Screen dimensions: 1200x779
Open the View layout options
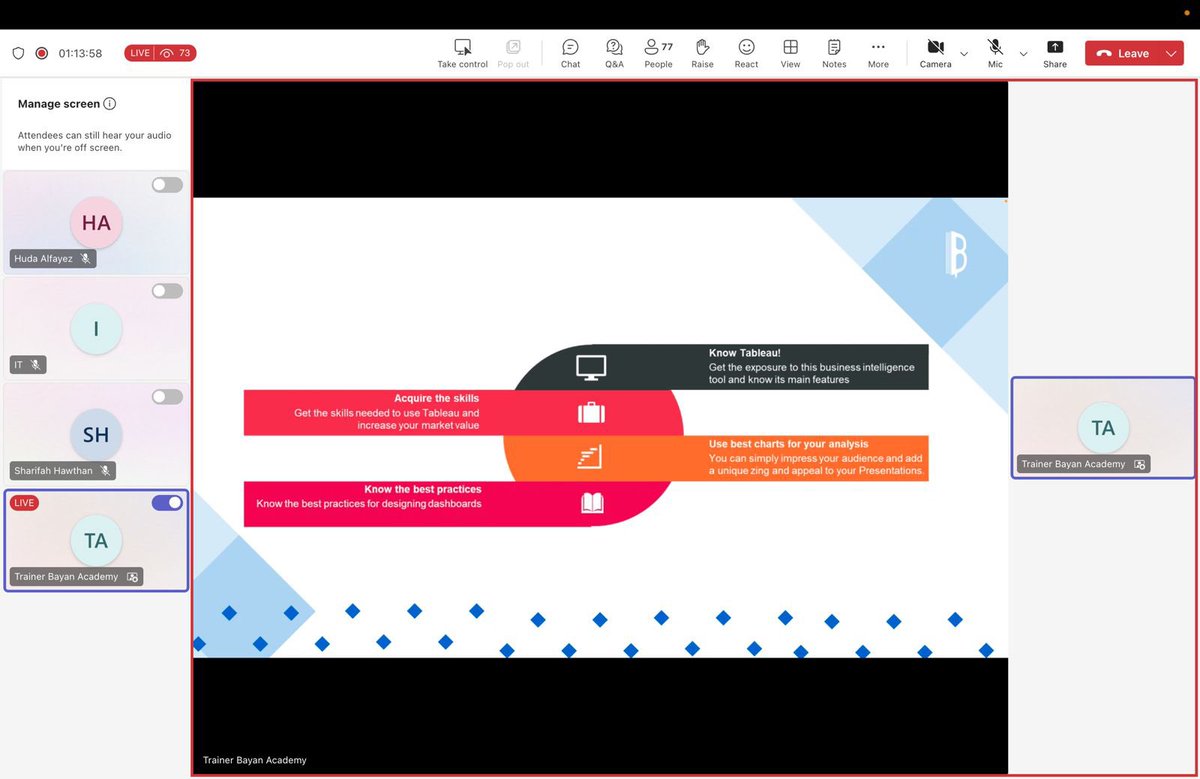pos(790,54)
